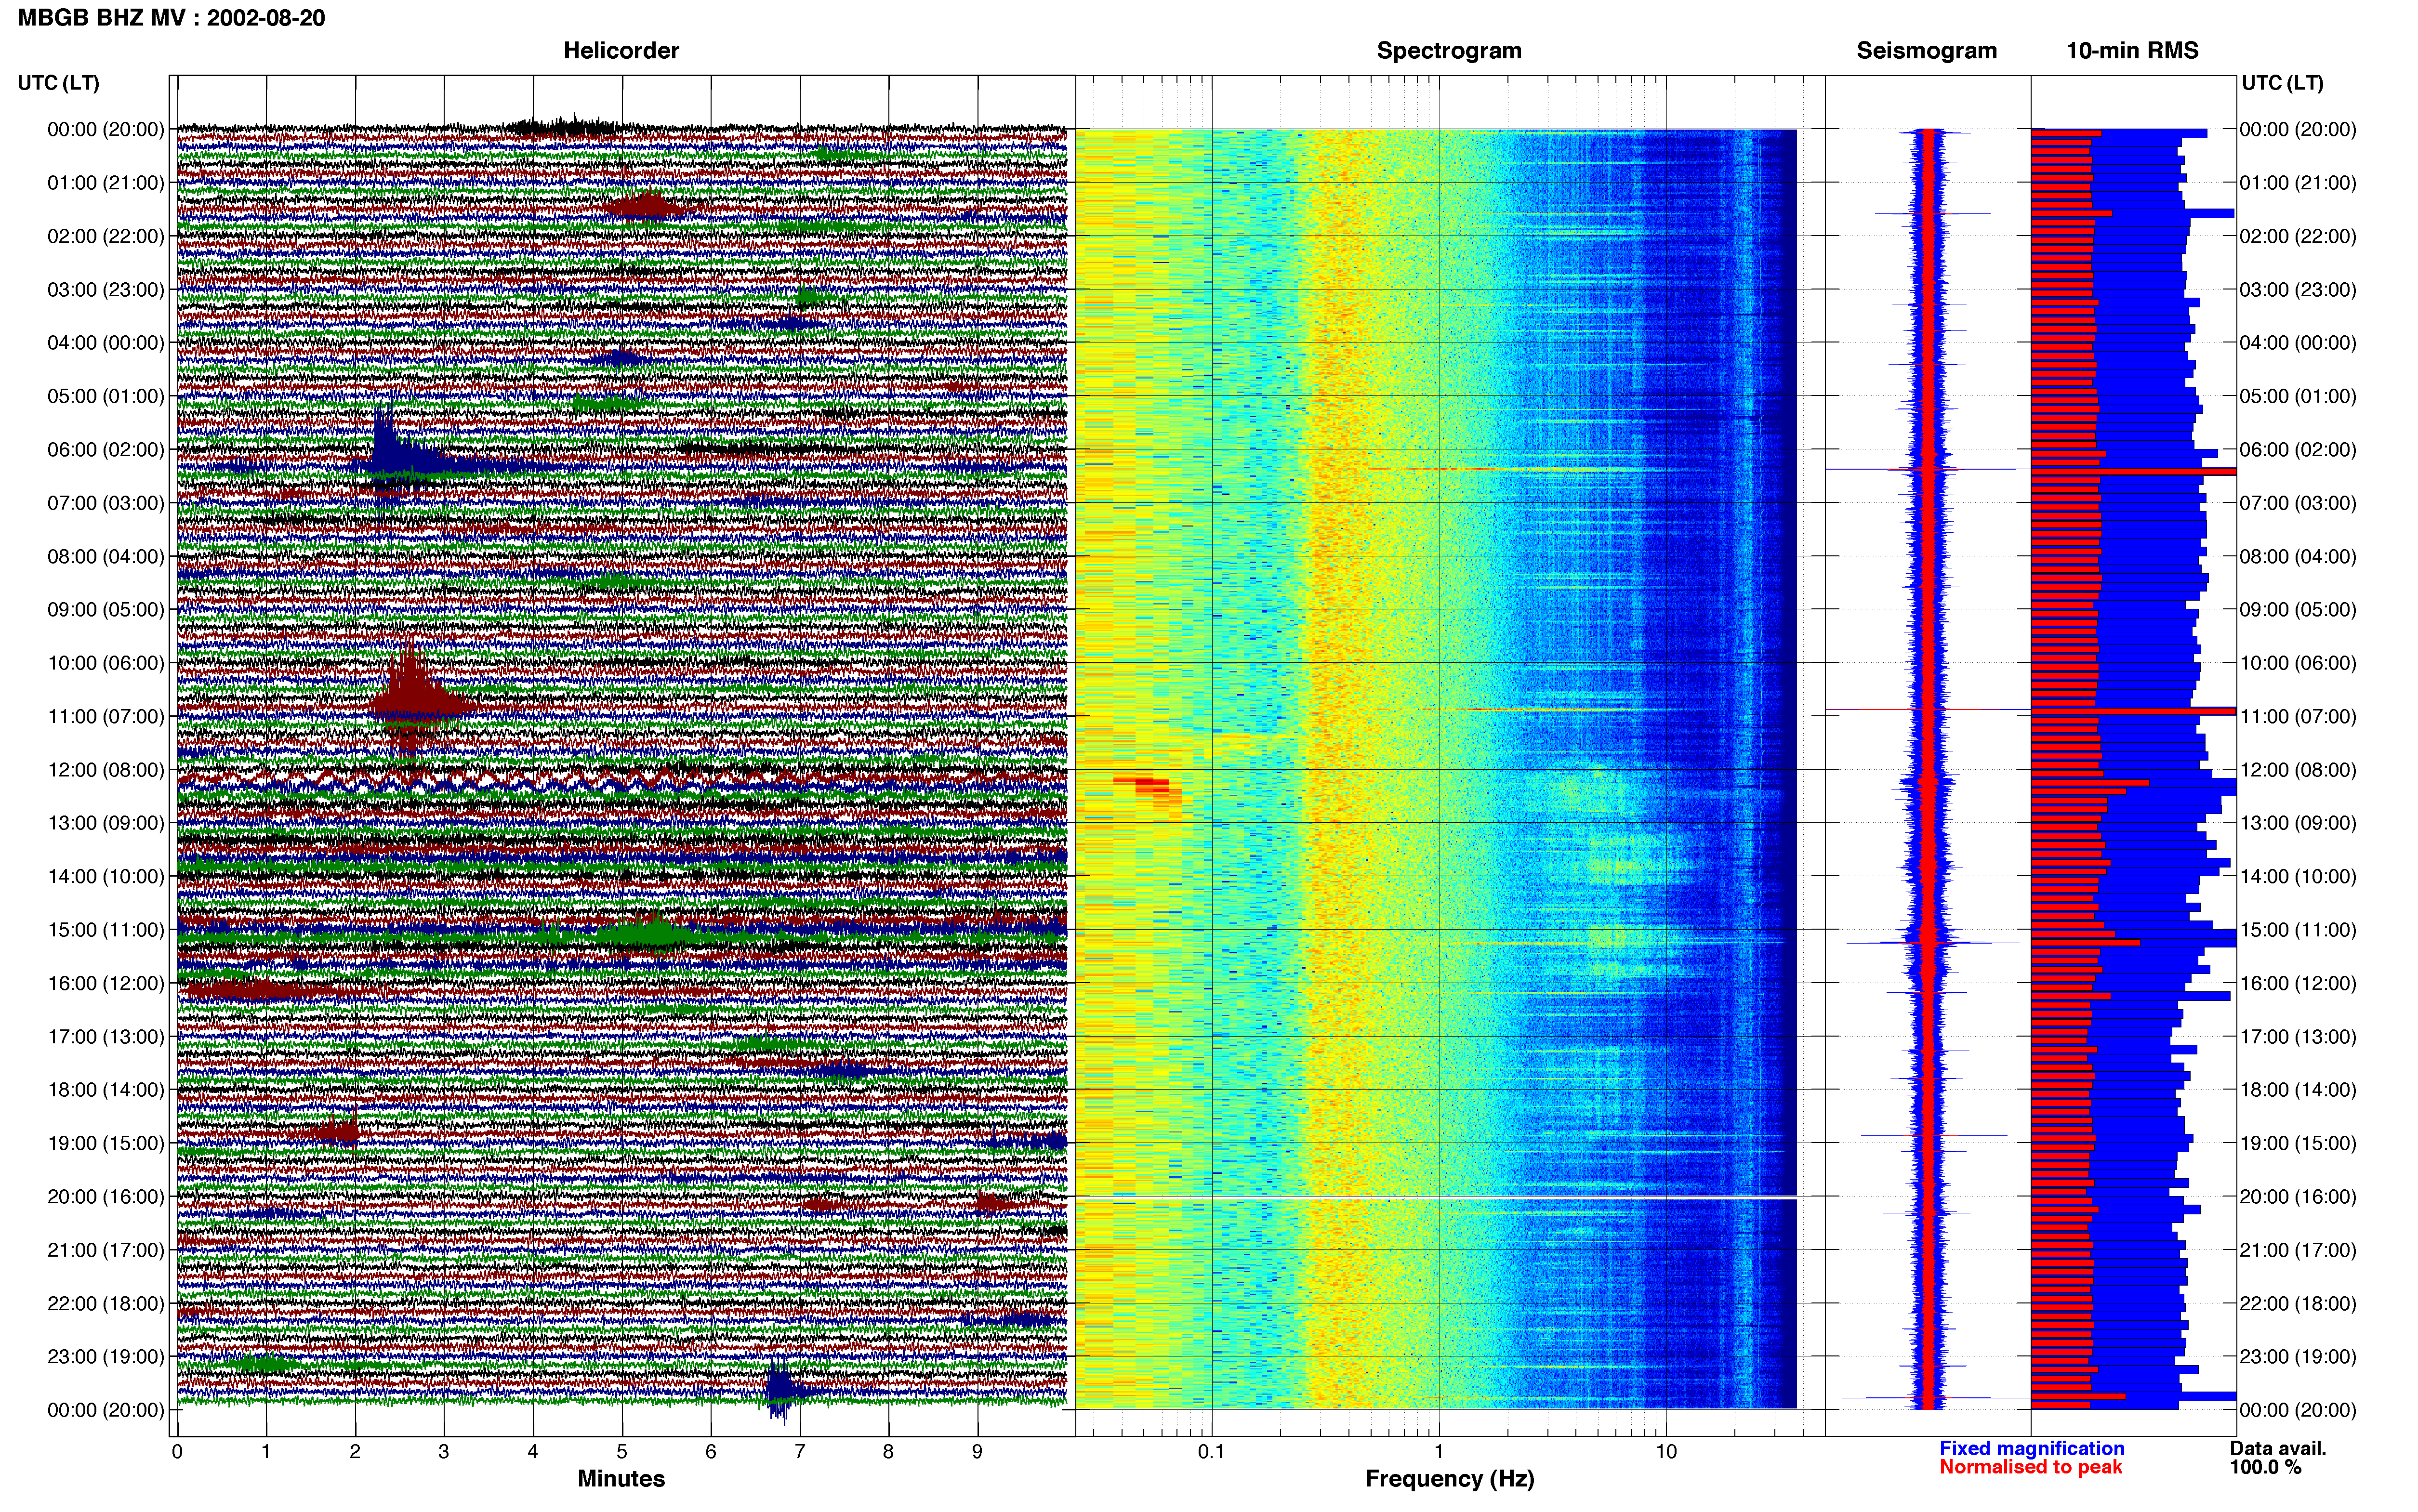Click the '100.0 %' availability value

point(2265,1467)
